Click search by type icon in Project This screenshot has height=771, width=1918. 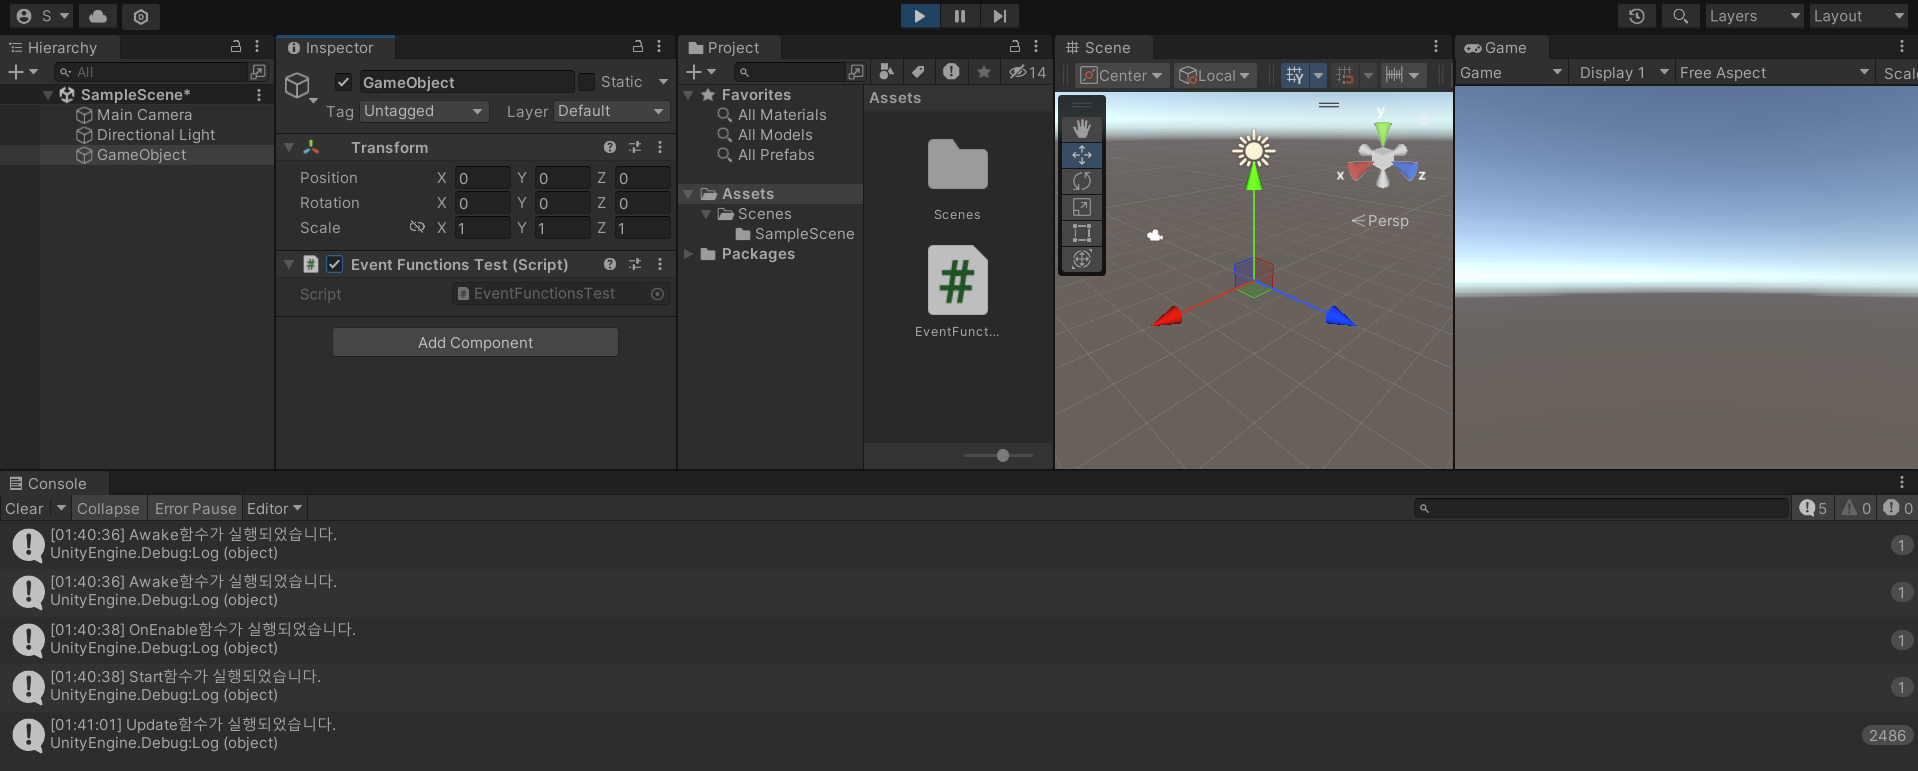[886, 72]
